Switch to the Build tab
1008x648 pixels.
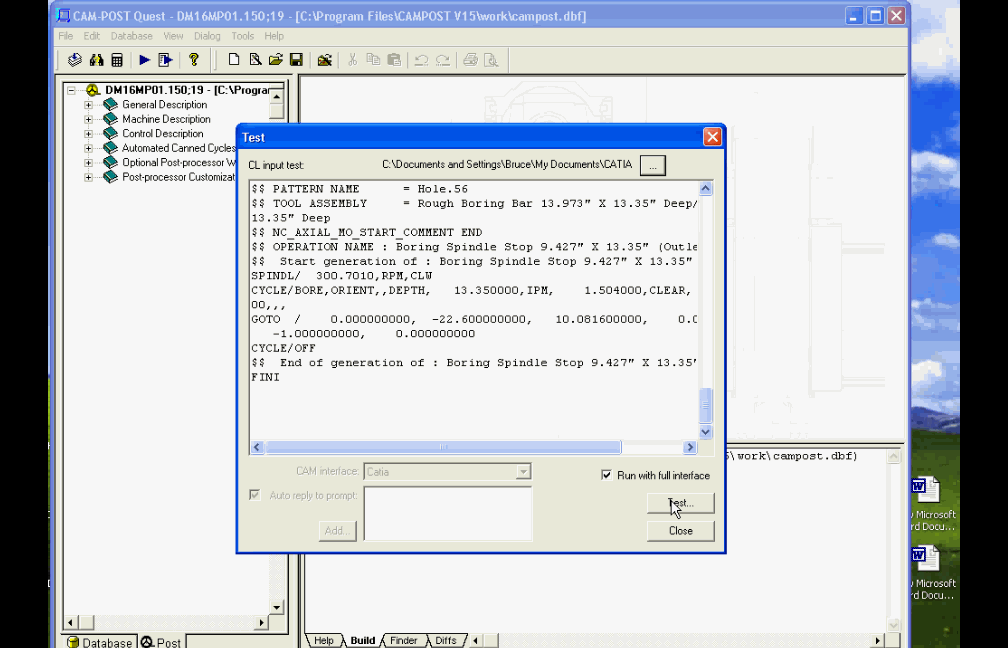363,640
